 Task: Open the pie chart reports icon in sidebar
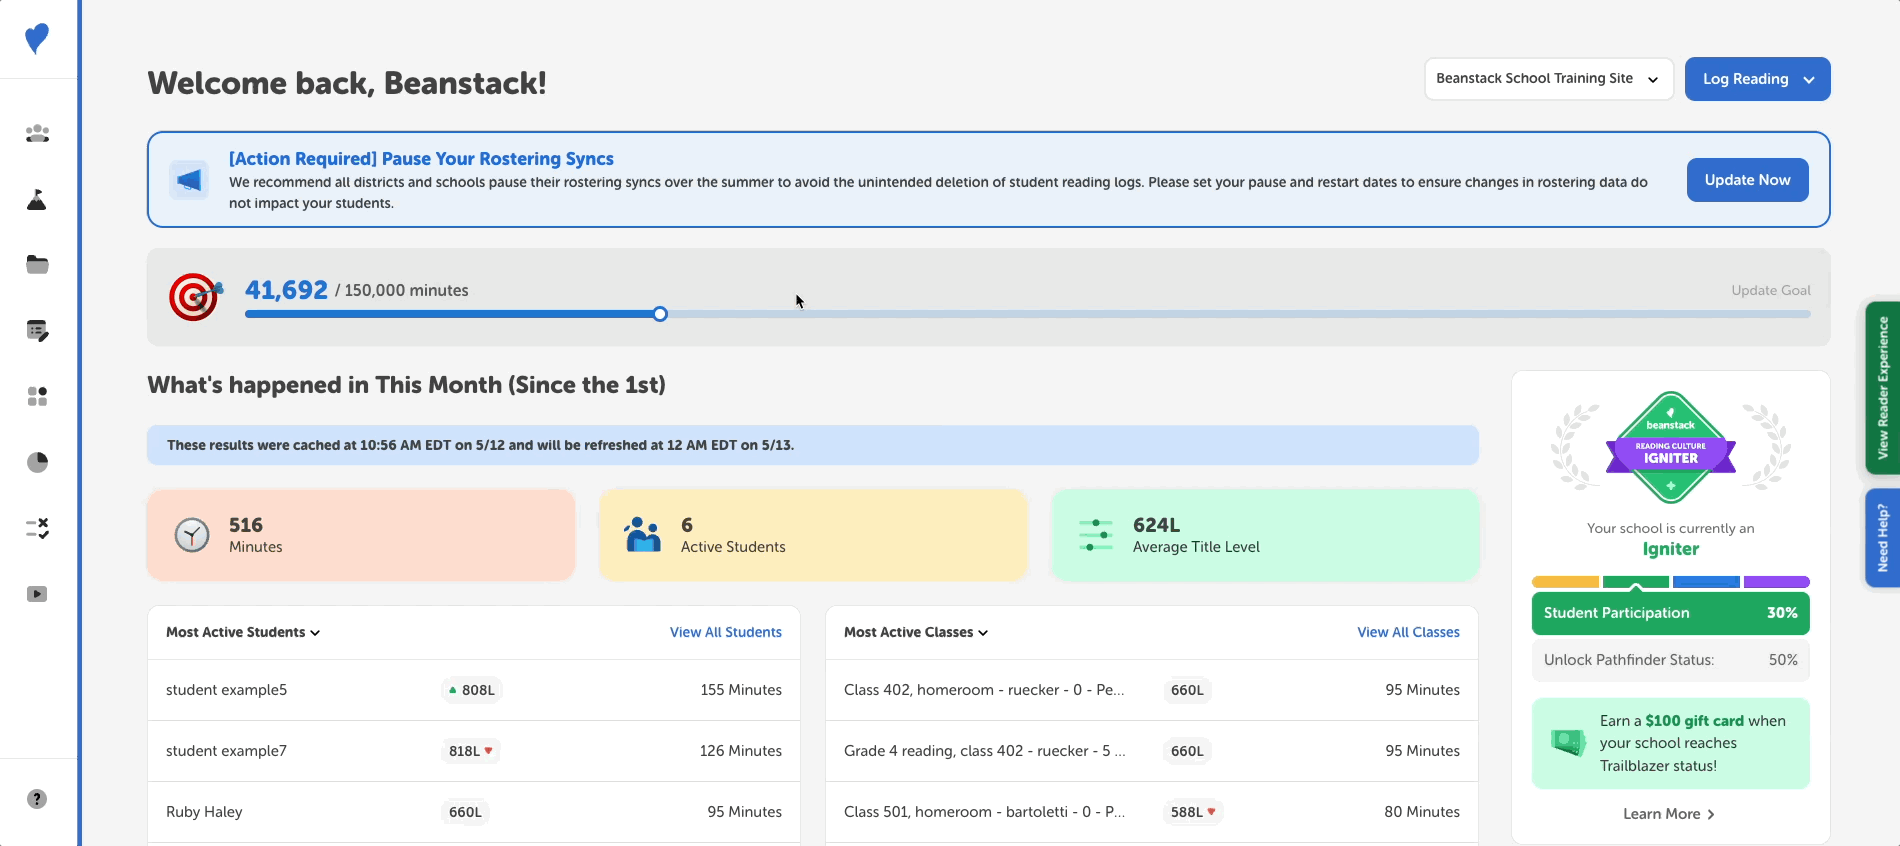pyautogui.click(x=37, y=462)
